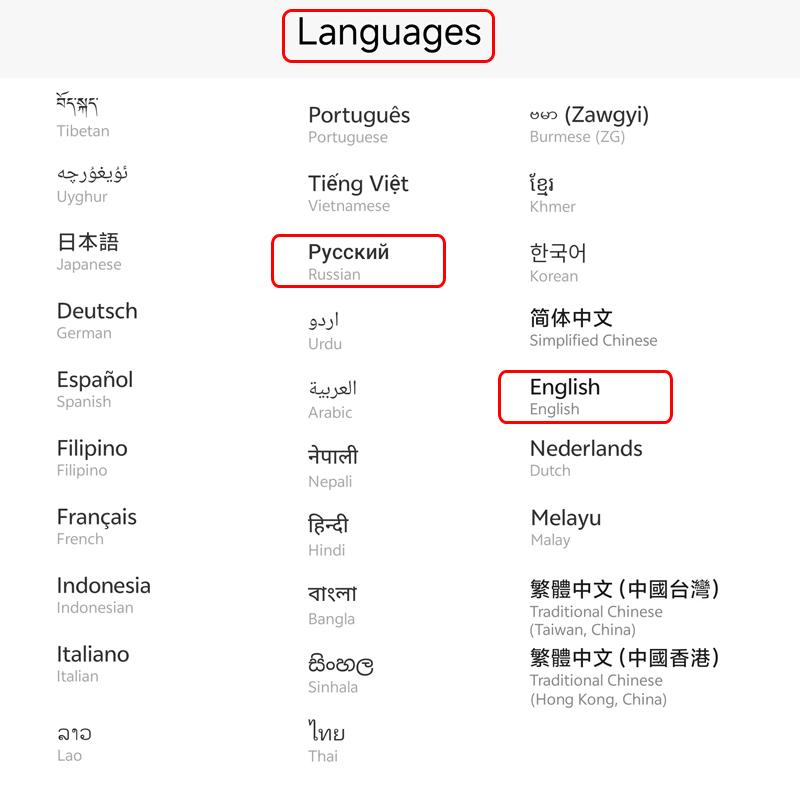The image size is (800, 800).
Task: Choose Filipino language entry
Action: tap(92, 458)
